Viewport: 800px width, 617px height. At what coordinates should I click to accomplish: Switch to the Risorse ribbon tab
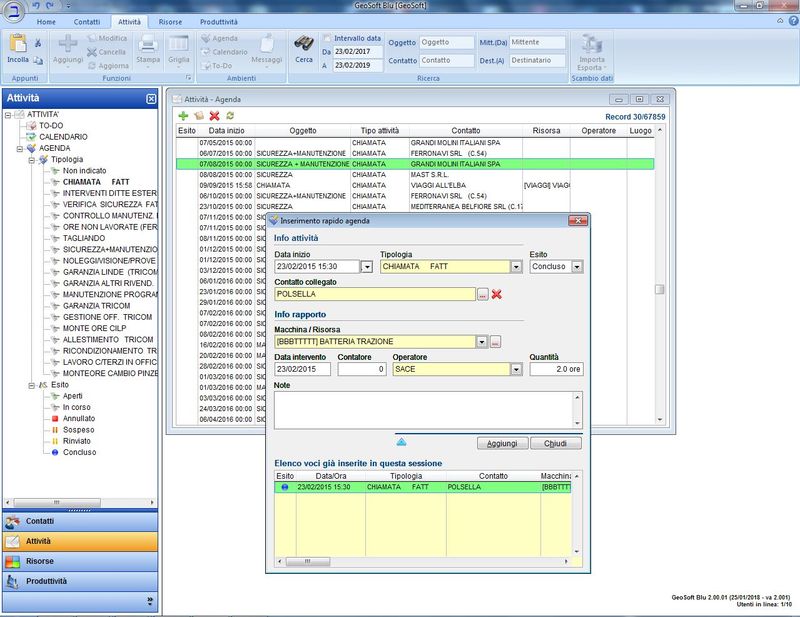point(168,21)
